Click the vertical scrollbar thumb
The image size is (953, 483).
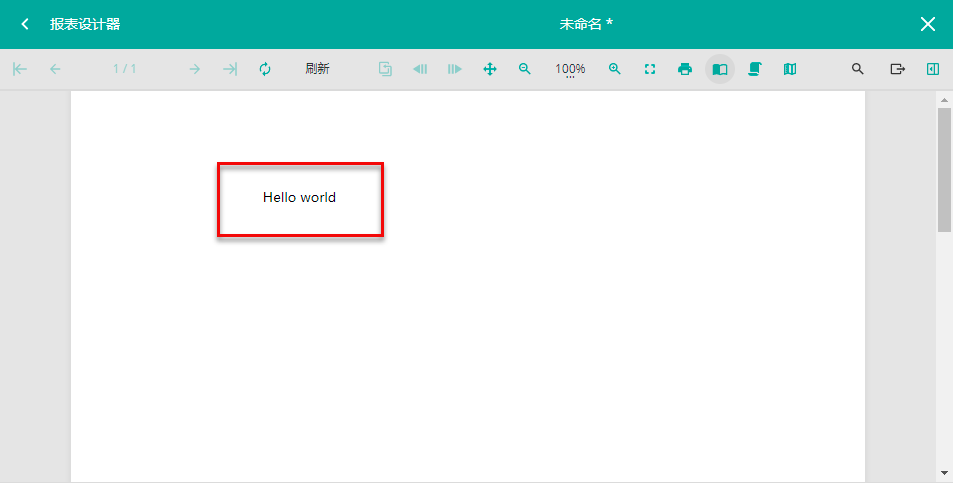pos(944,170)
